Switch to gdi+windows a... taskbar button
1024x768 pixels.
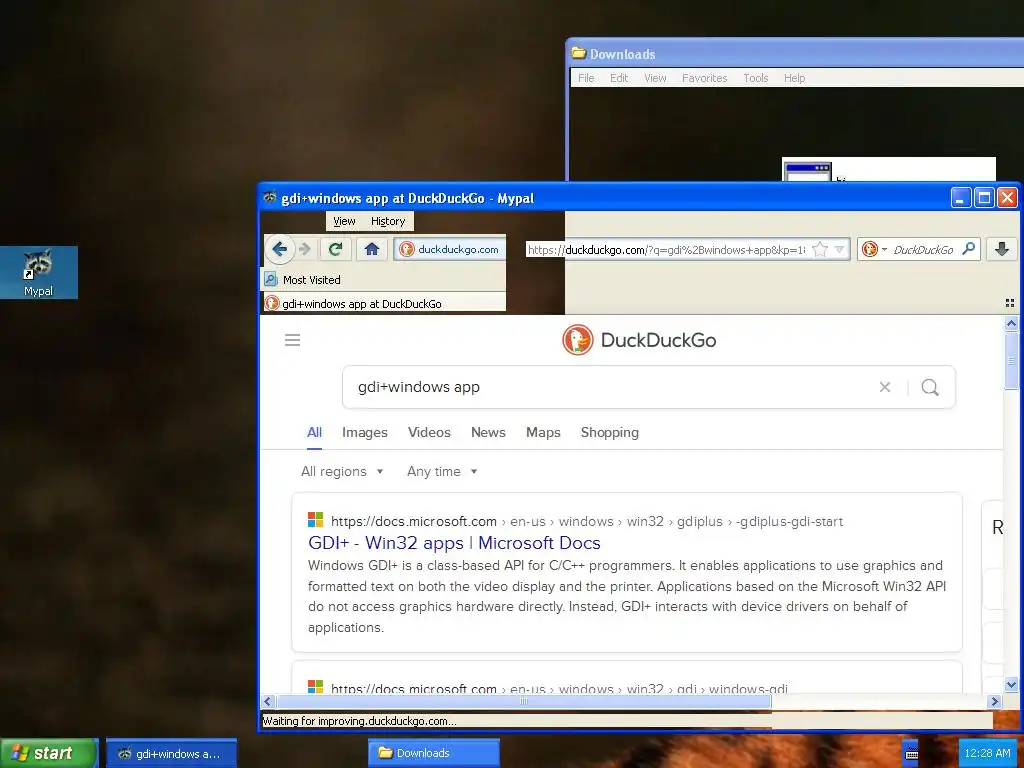171,754
